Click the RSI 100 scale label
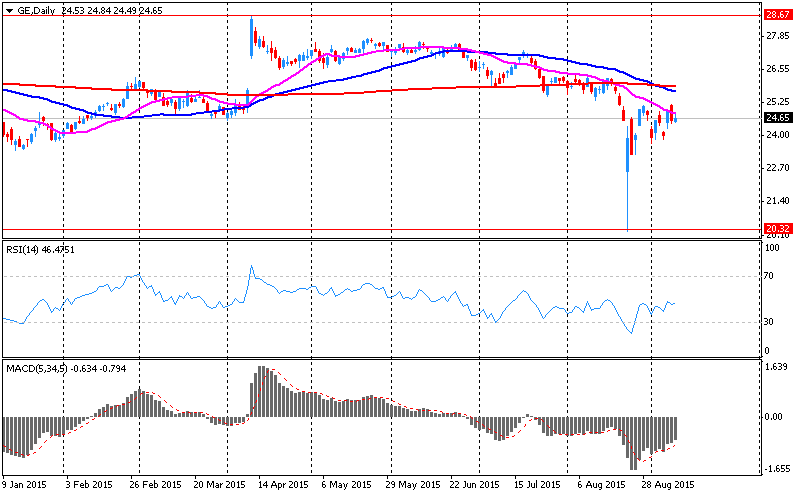Image resolution: width=801 pixels, height=493 pixels. [x=772, y=248]
